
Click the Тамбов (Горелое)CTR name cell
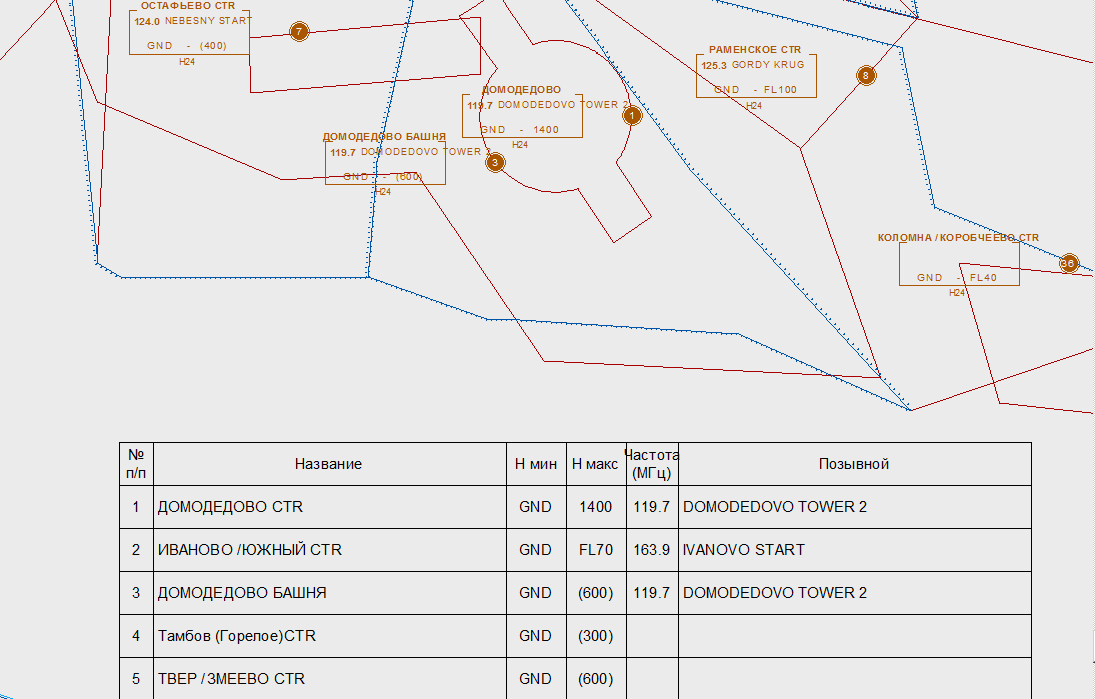point(237,636)
